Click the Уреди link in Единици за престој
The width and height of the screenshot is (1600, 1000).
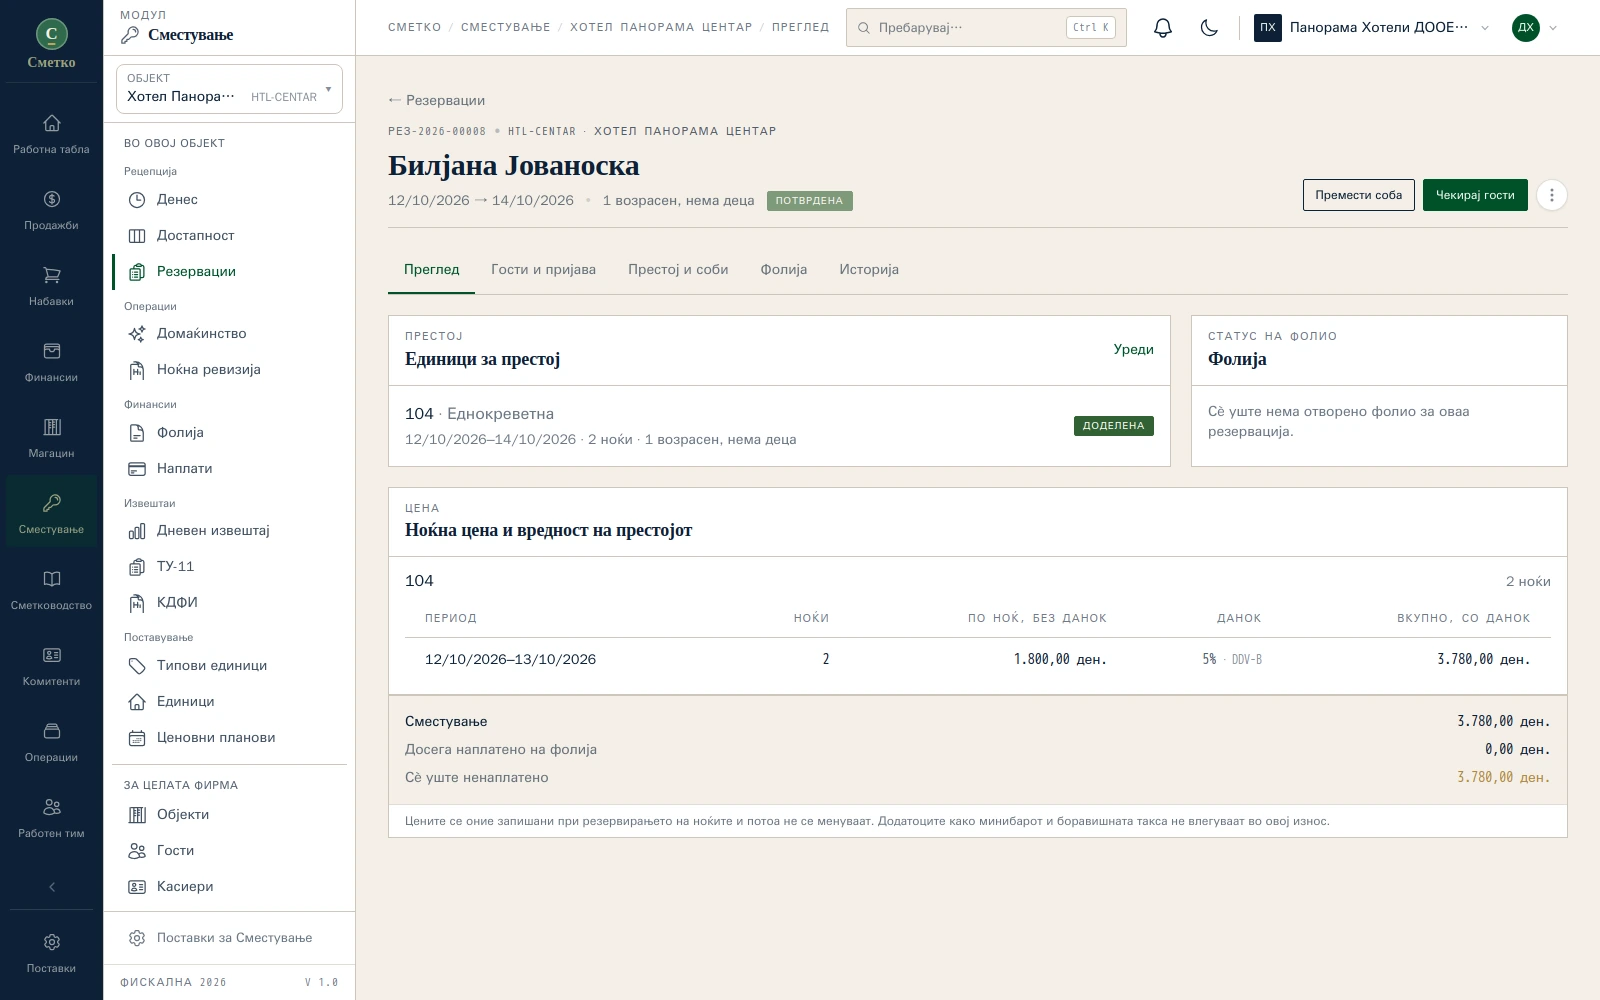tap(1133, 349)
